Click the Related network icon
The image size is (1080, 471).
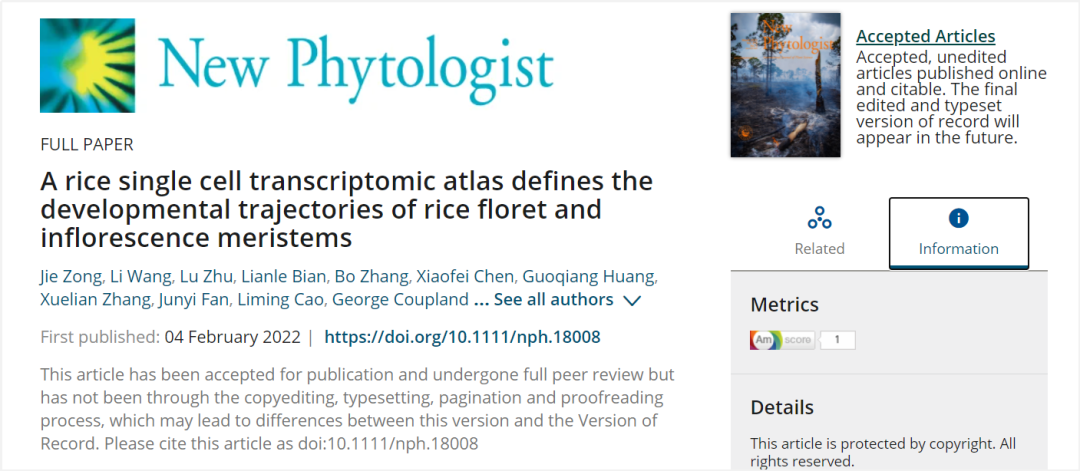pyautogui.click(x=819, y=218)
